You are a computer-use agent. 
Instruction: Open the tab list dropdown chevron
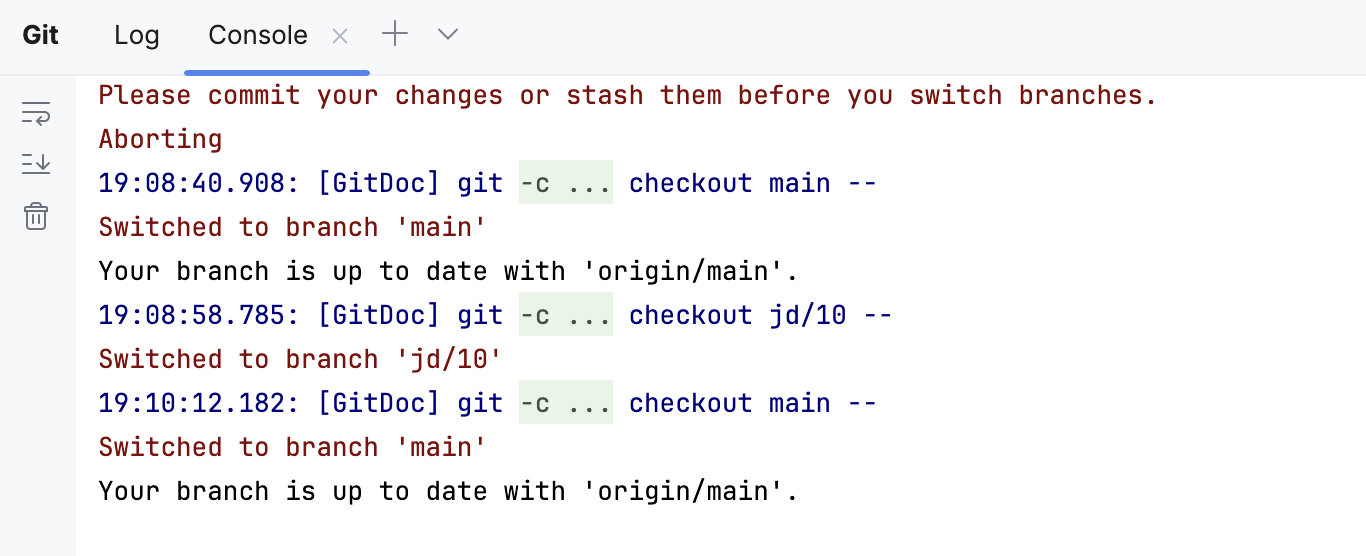[x=448, y=35]
